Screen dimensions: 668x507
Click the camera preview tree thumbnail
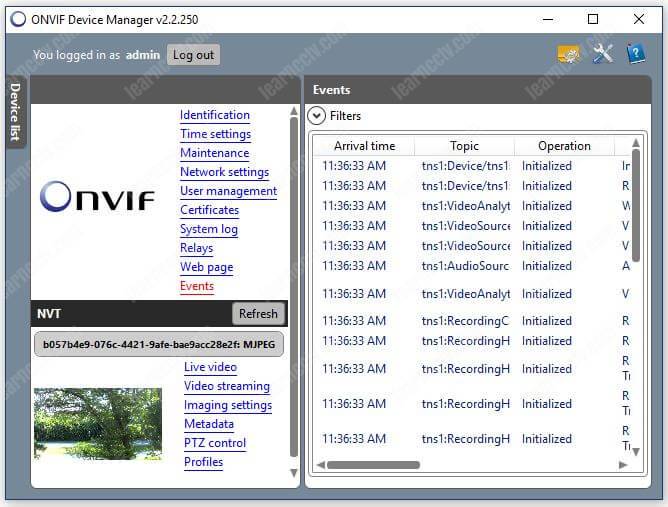(98, 423)
